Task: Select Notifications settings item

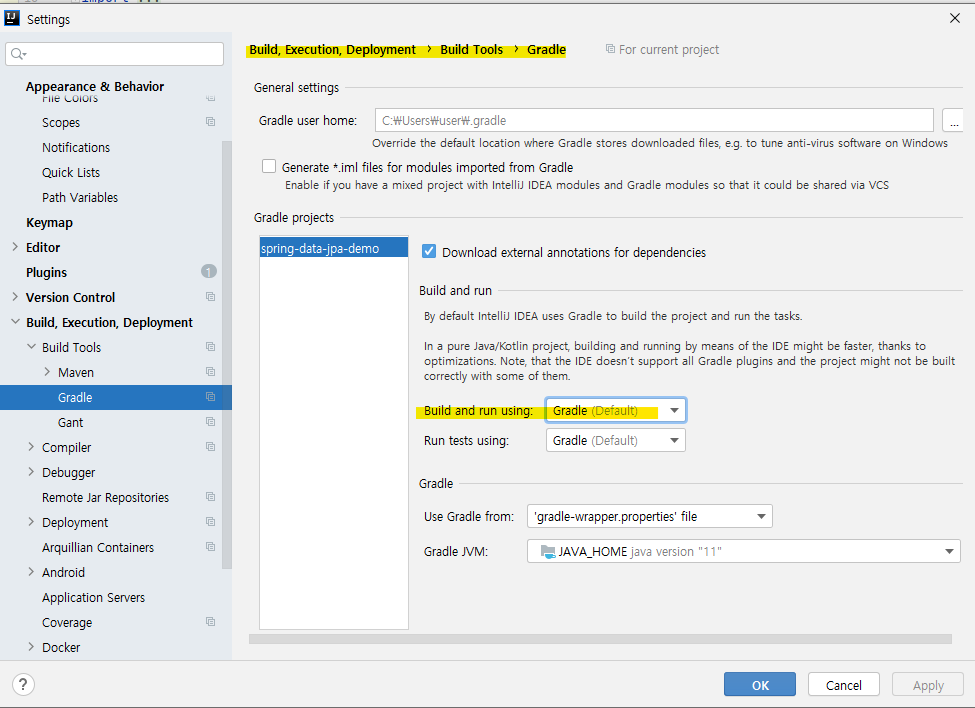Action: (x=76, y=147)
